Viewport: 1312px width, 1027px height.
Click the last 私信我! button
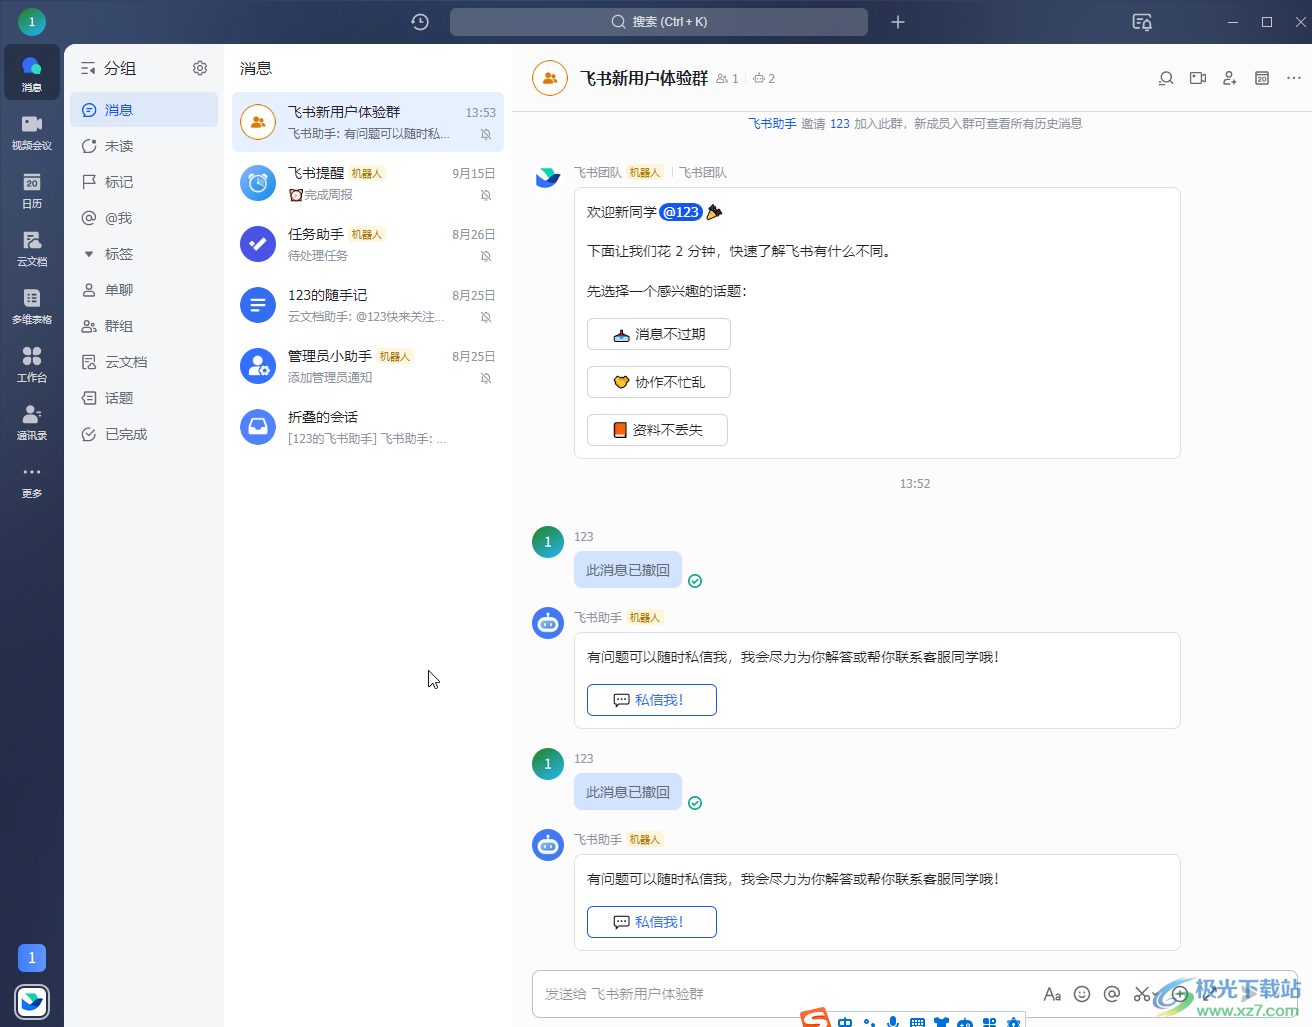click(652, 922)
